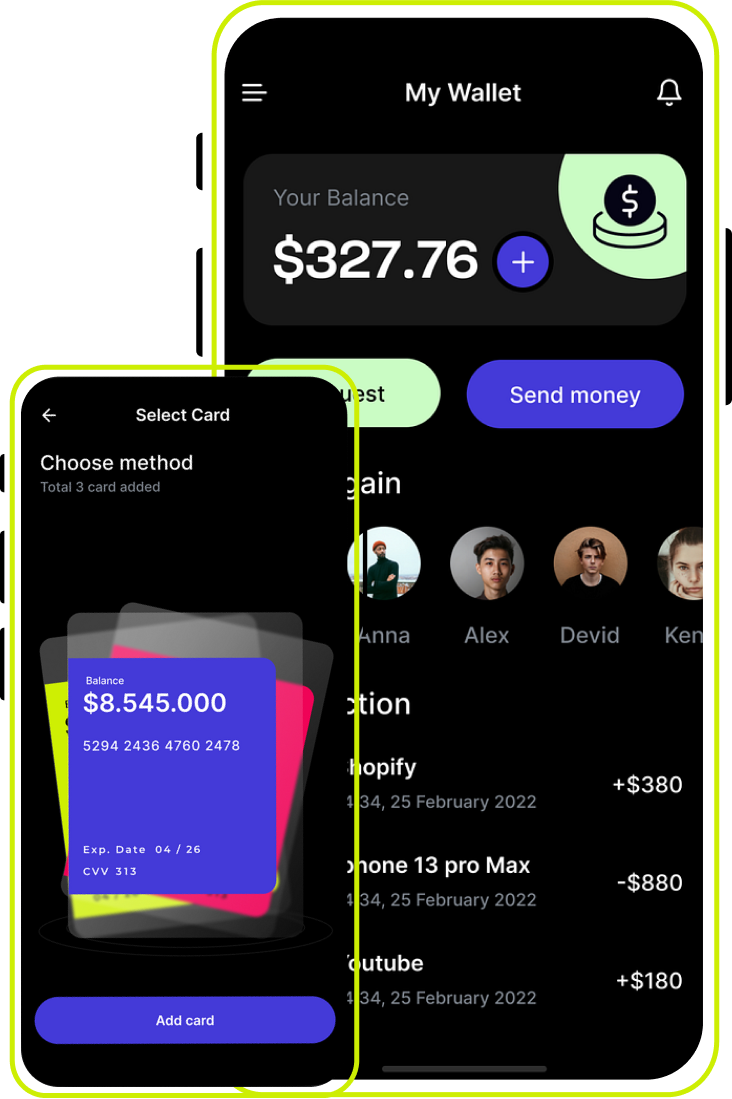Select Alex's avatar to send again
The height and width of the screenshot is (1099, 732).
tap(487, 564)
